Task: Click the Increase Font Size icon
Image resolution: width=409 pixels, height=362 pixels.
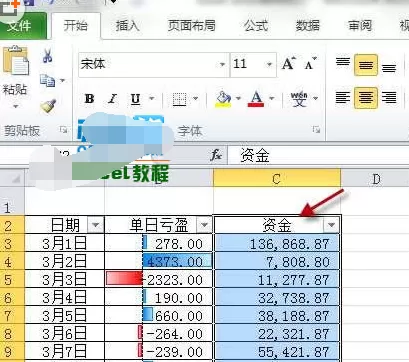Action: (289, 64)
